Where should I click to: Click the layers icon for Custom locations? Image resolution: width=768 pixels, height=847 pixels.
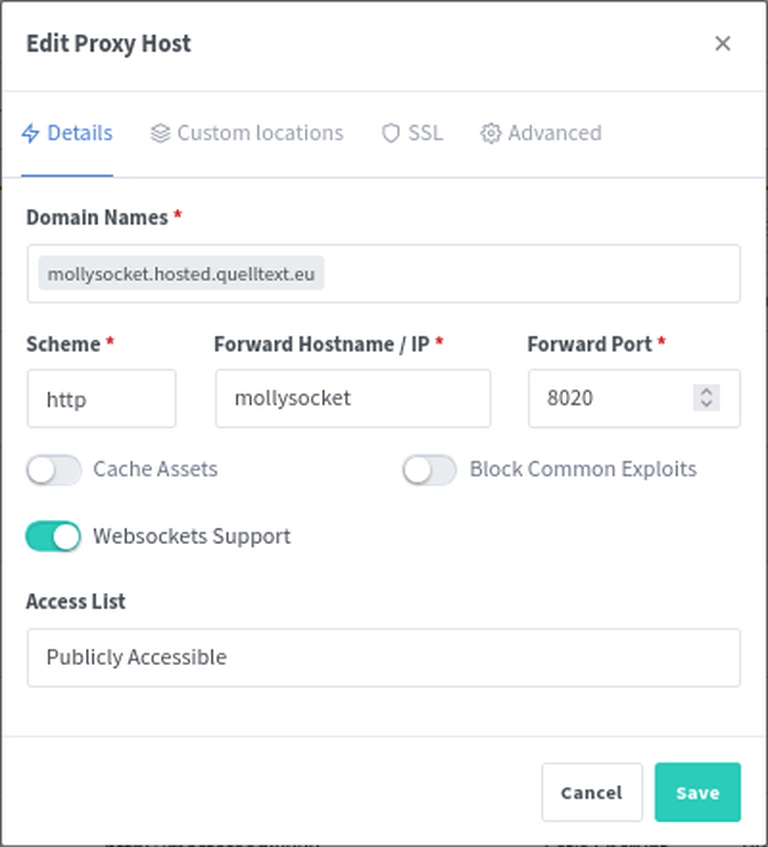click(x=160, y=133)
